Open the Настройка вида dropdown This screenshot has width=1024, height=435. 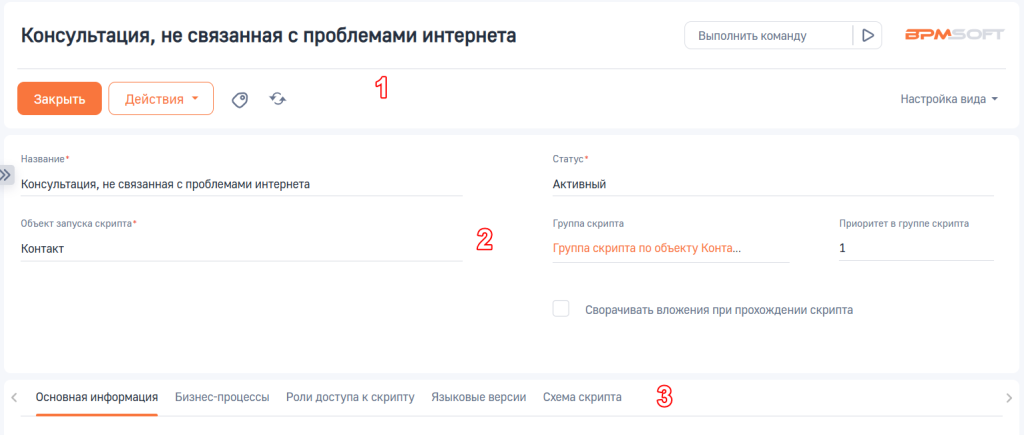click(950, 99)
